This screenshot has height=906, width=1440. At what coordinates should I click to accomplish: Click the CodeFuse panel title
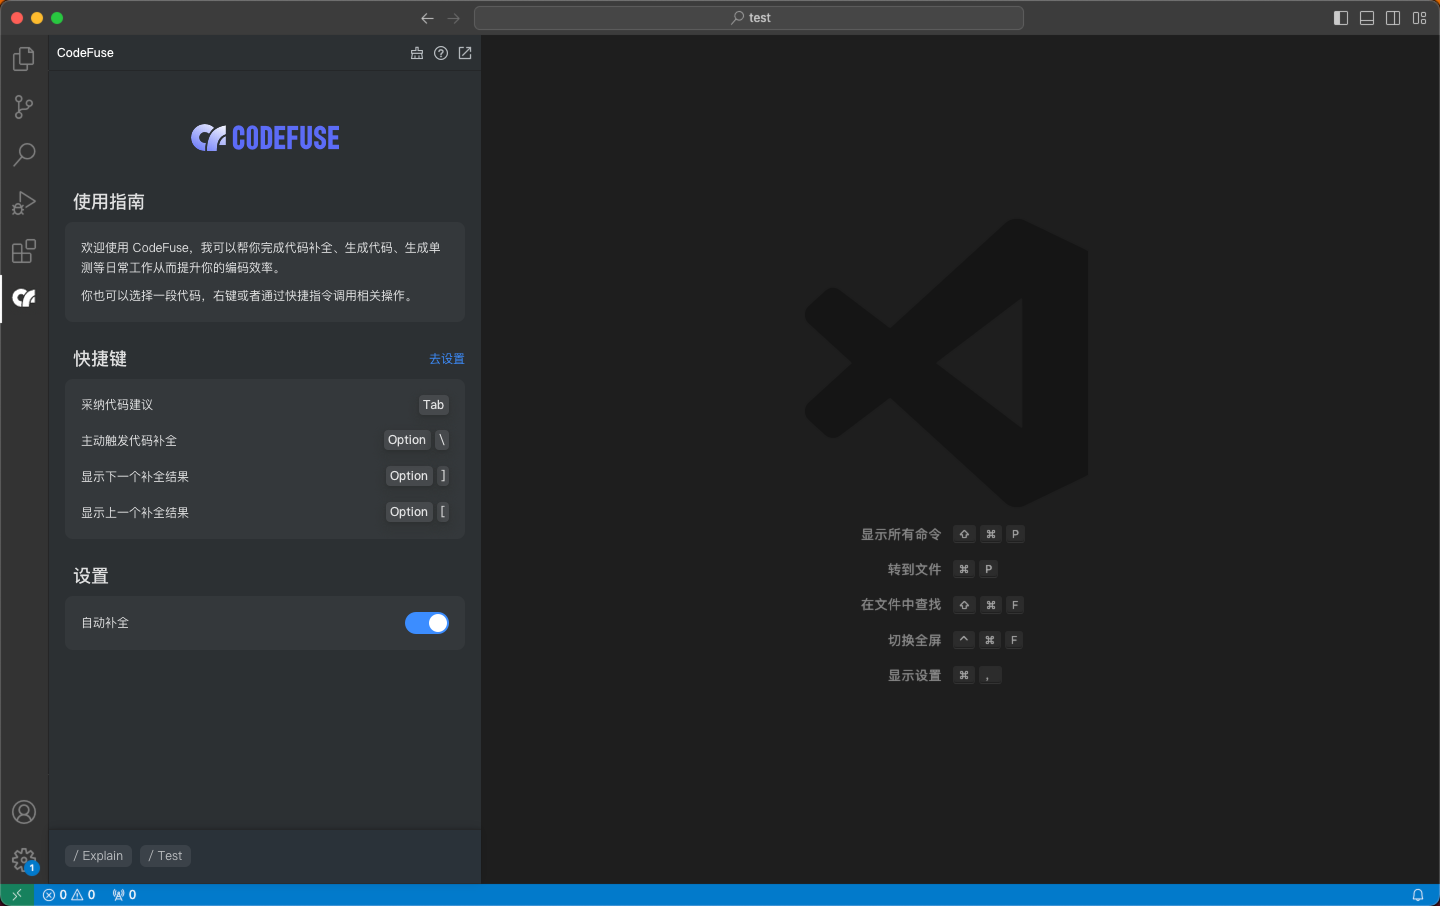click(85, 53)
